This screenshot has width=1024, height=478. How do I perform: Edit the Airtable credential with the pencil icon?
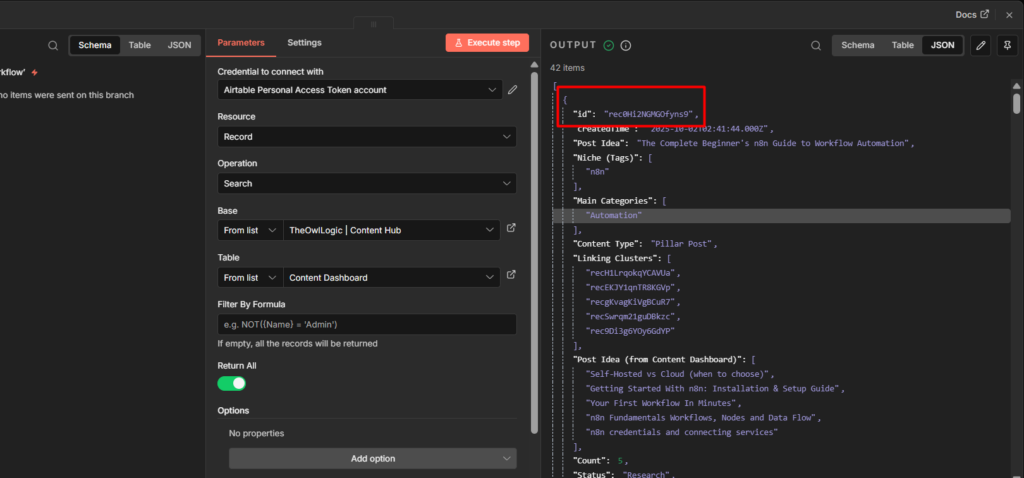513,90
